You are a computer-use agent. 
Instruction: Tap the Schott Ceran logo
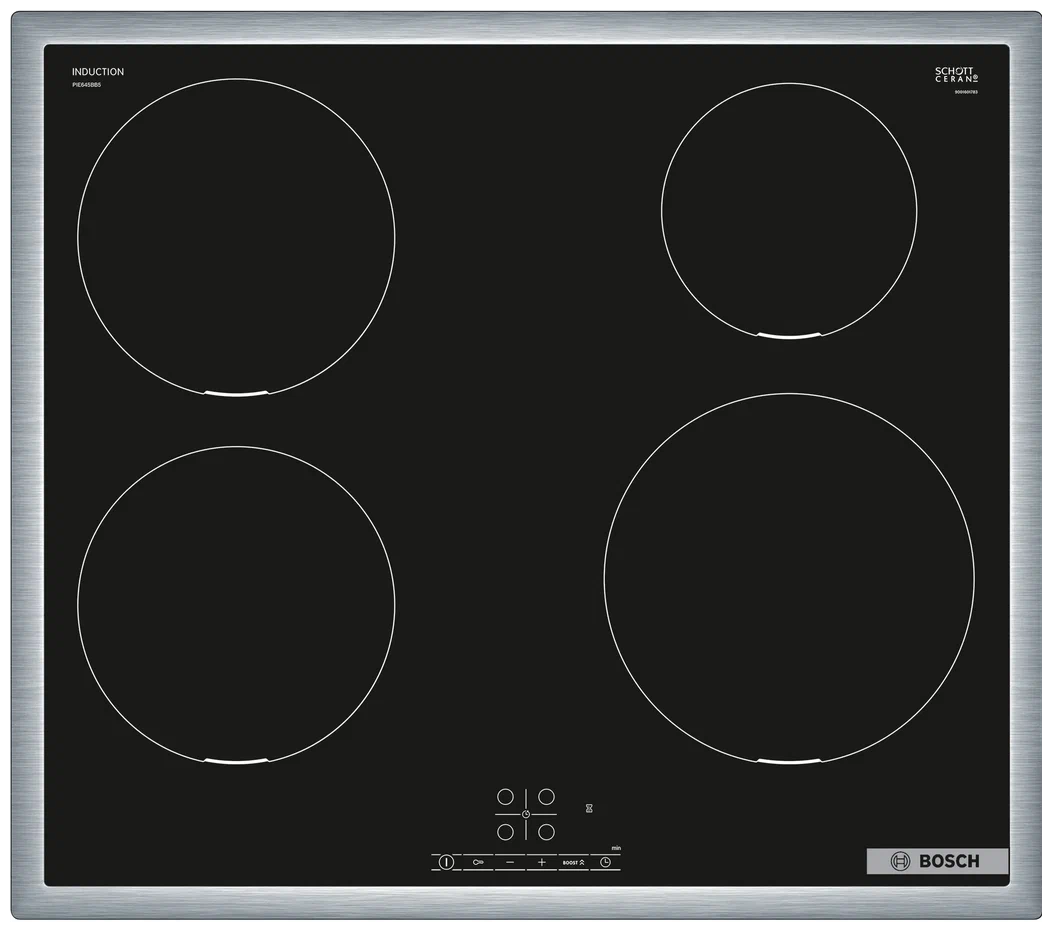tap(954, 76)
